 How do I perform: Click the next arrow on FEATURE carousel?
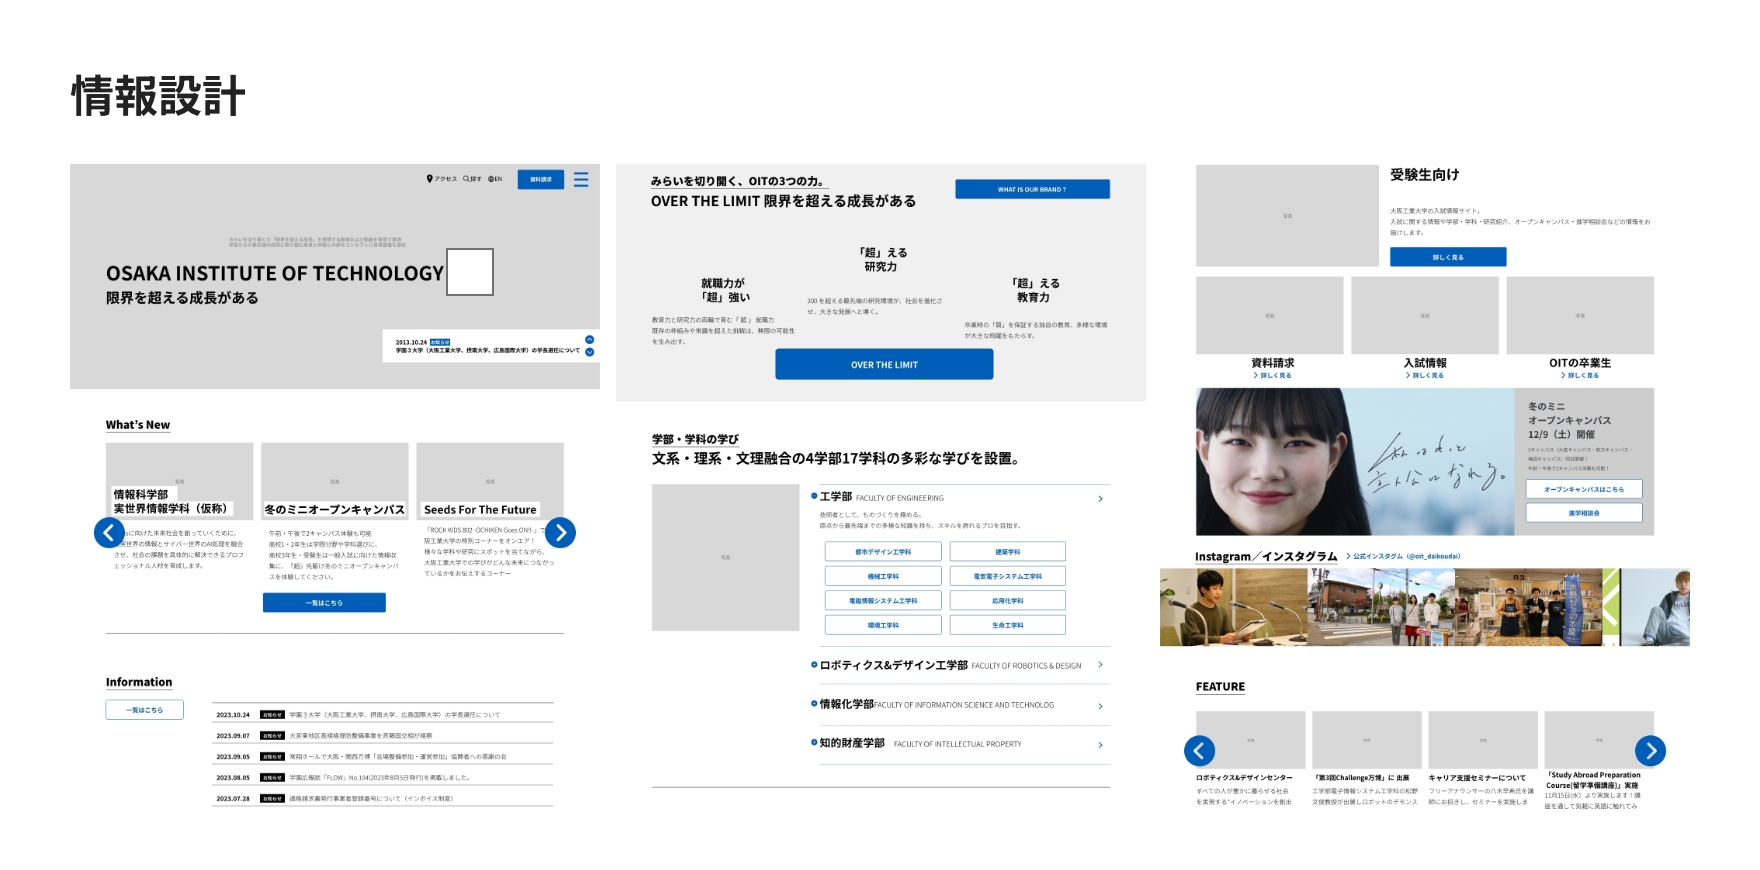click(1651, 750)
